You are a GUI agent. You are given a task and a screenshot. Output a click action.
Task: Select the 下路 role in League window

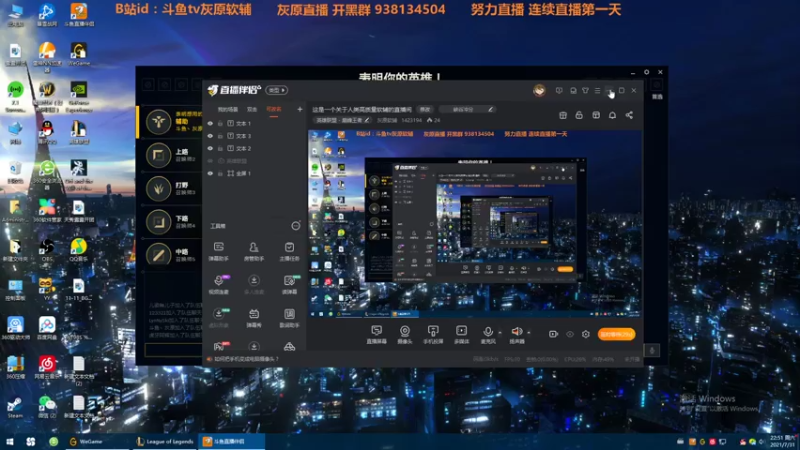coord(171,221)
